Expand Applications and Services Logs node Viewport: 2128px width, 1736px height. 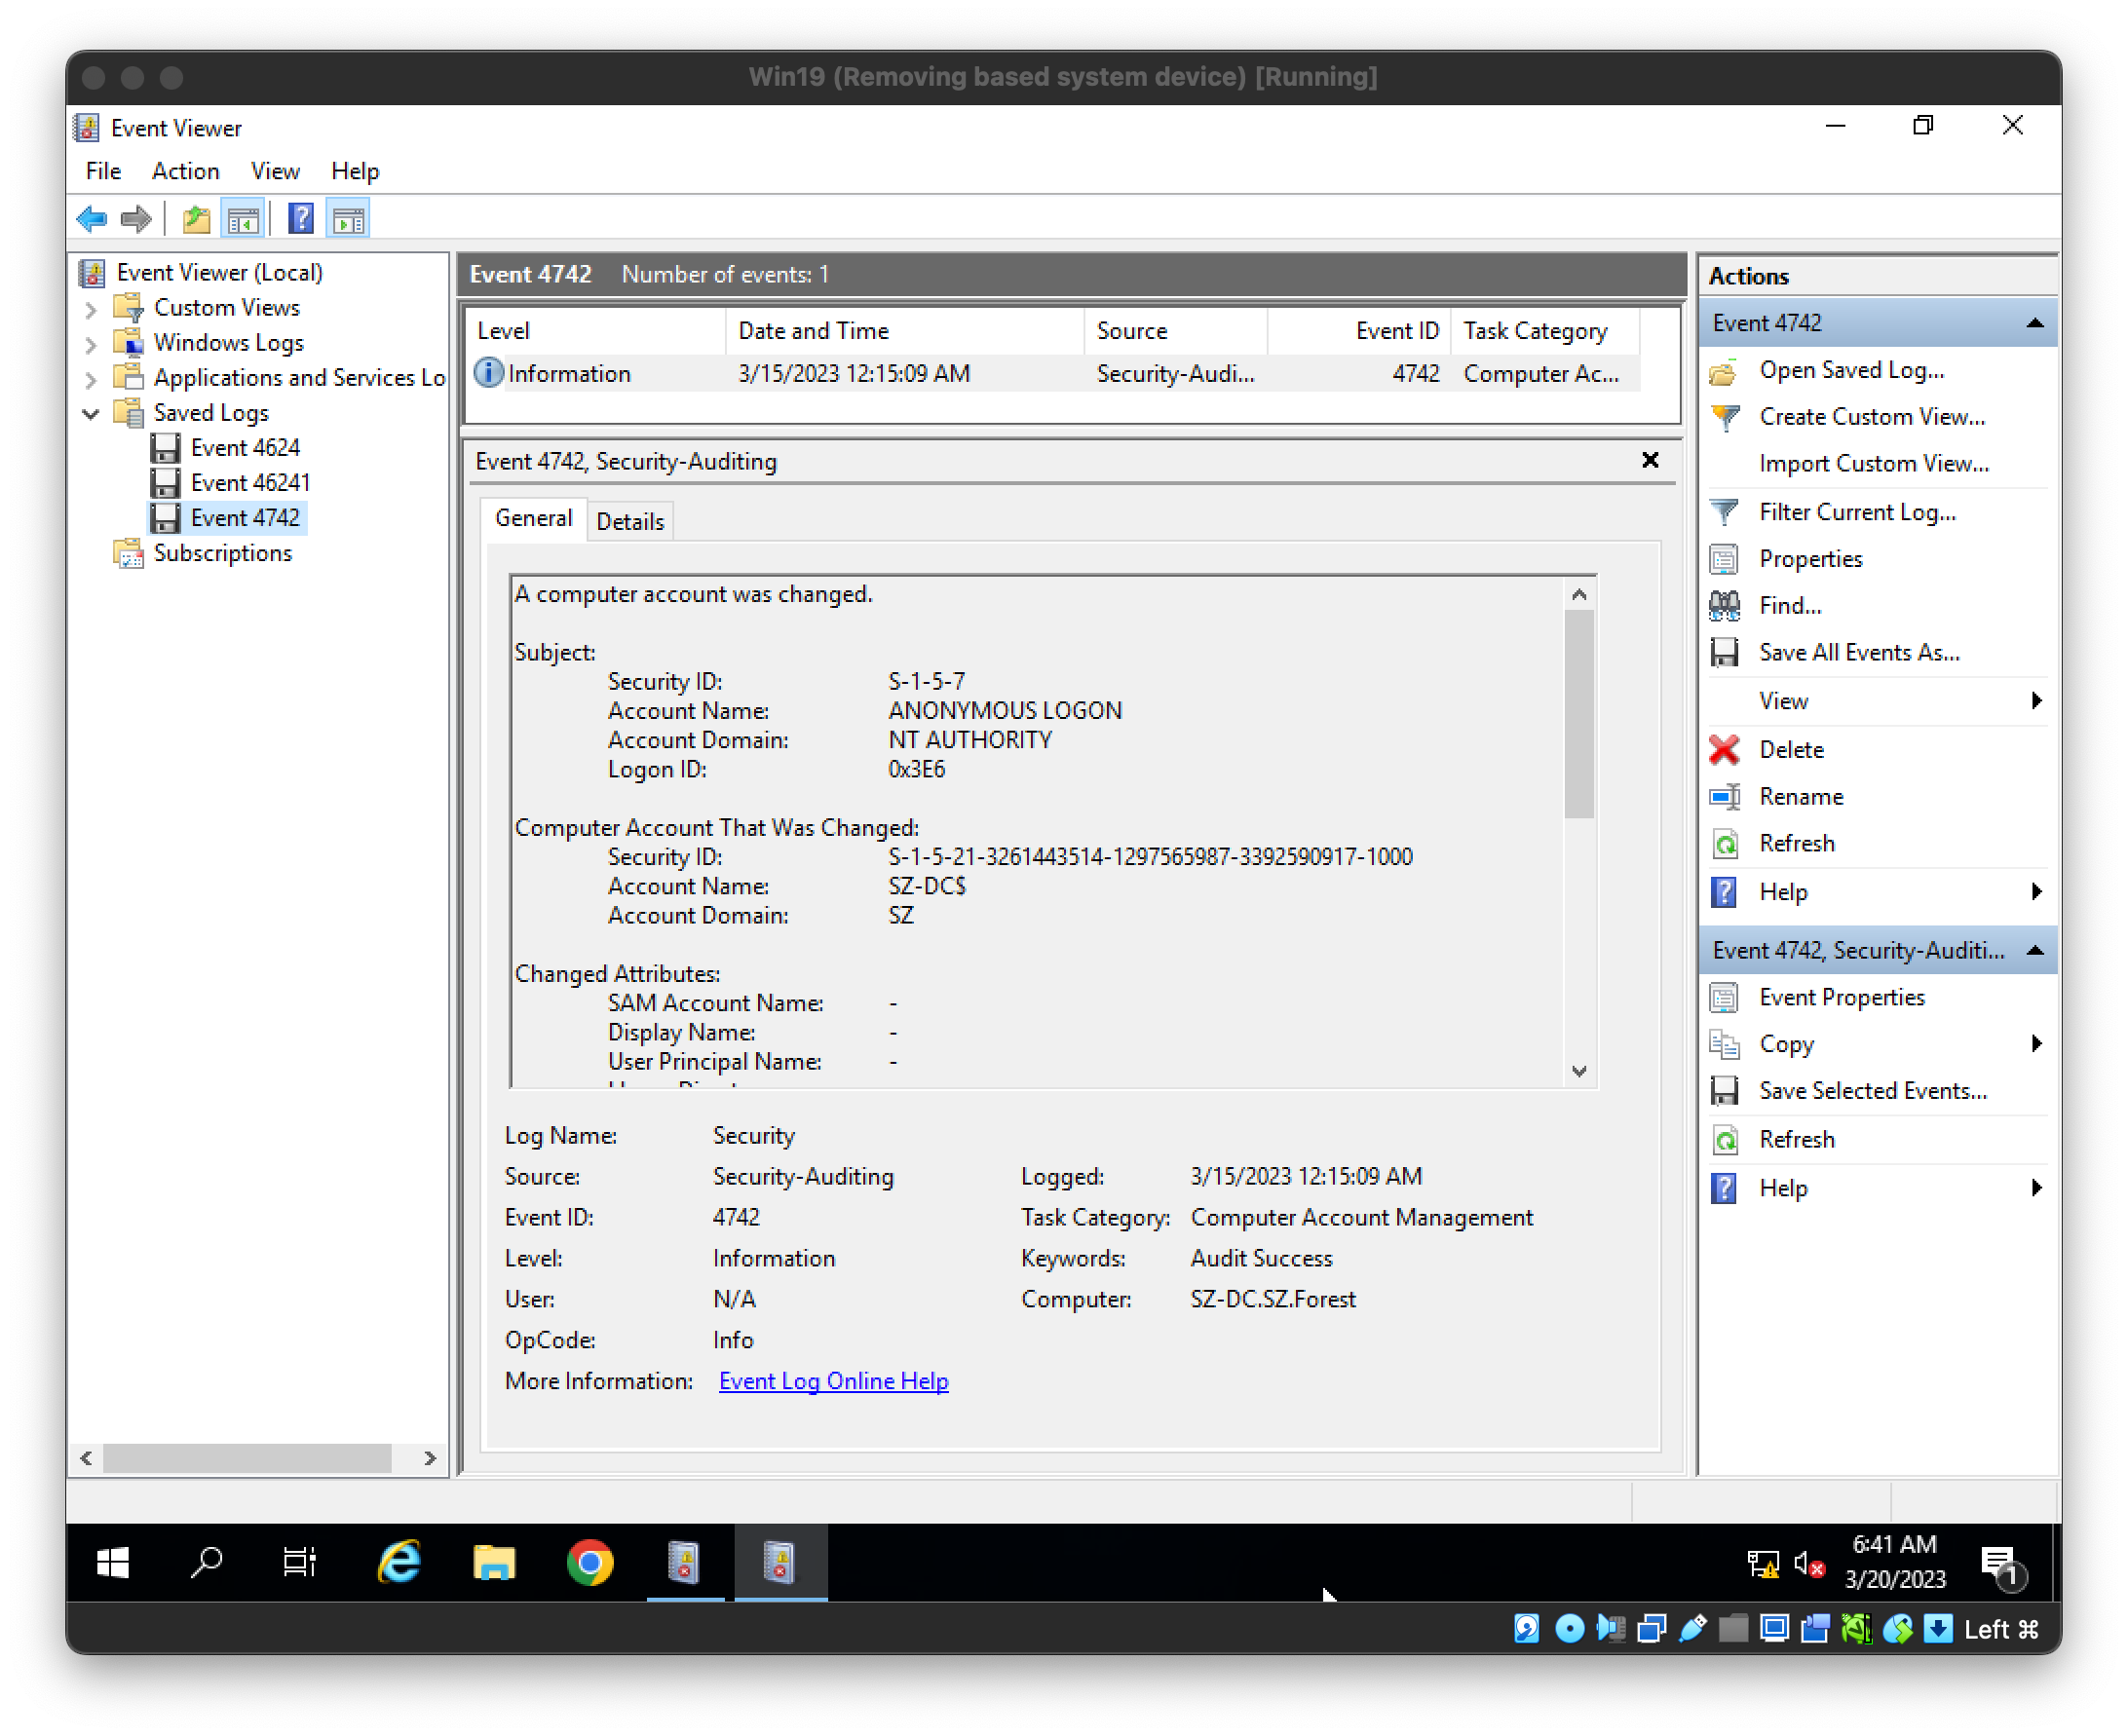coord(91,380)
